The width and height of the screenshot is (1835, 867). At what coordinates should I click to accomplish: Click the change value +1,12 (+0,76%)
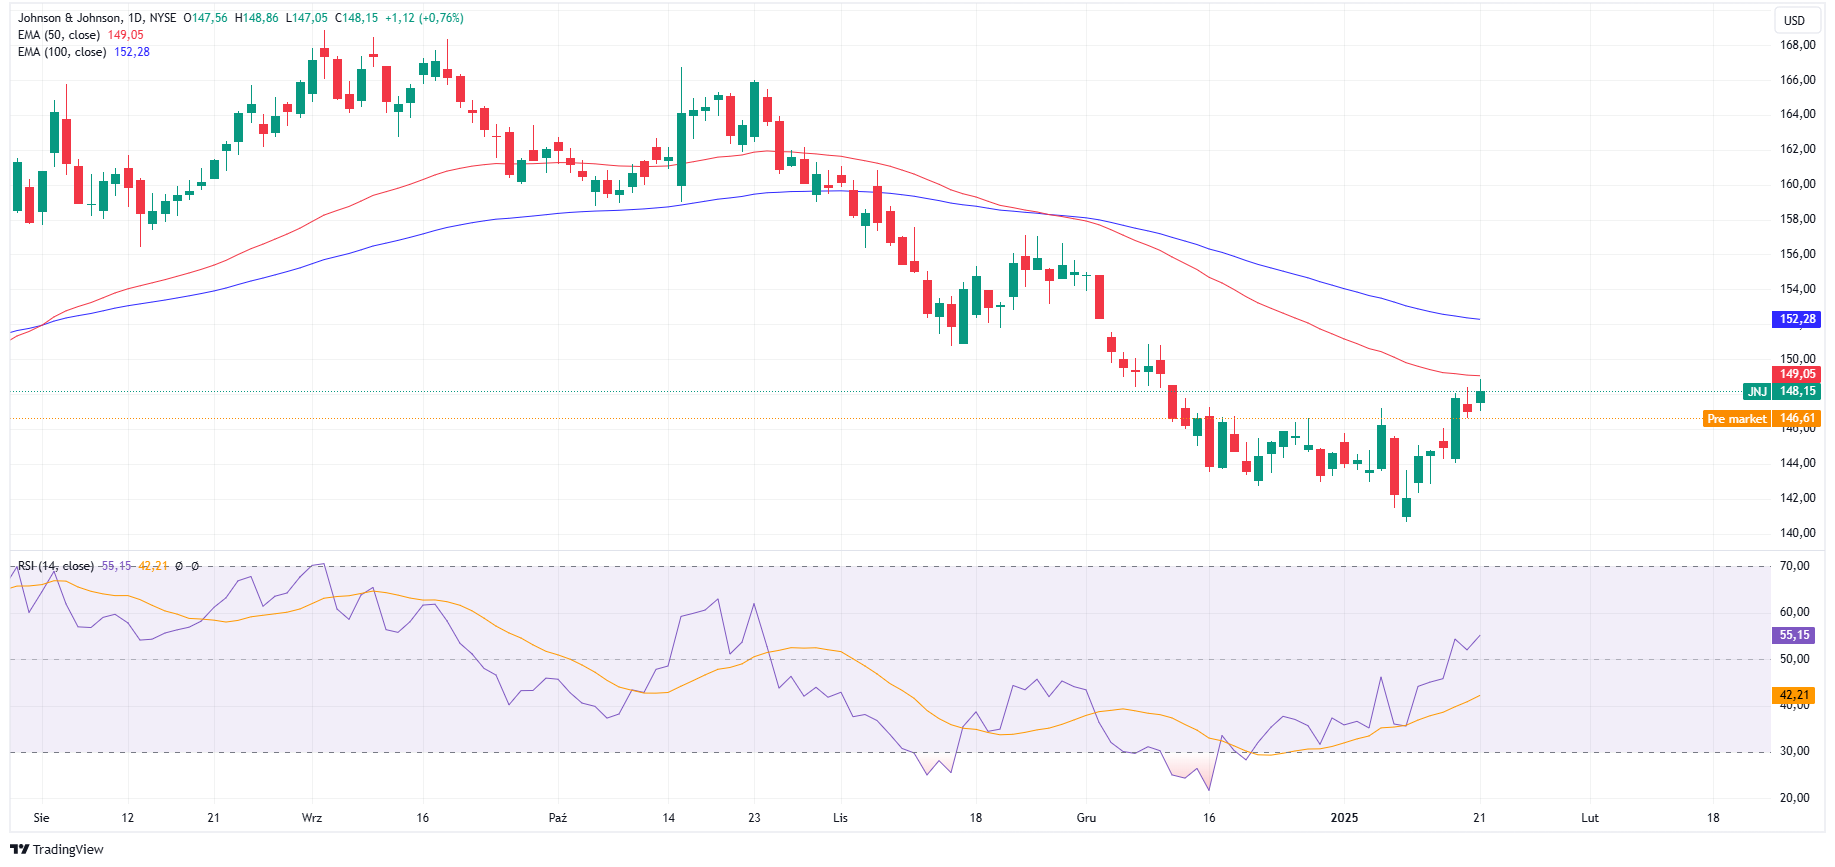point(424,18)
